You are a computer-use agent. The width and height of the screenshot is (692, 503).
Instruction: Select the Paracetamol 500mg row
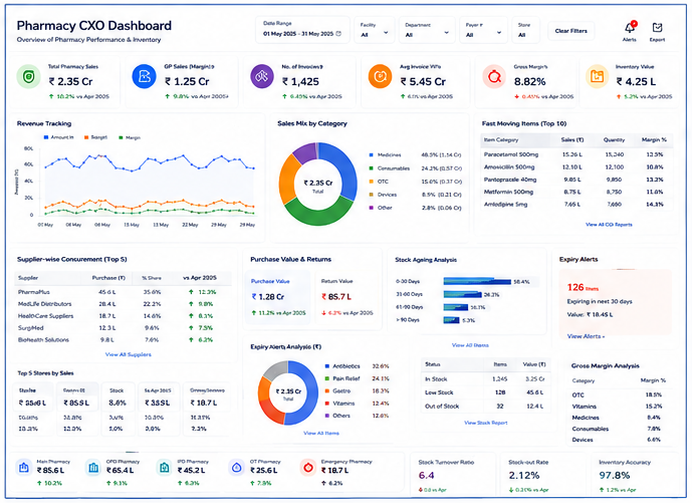576,154
